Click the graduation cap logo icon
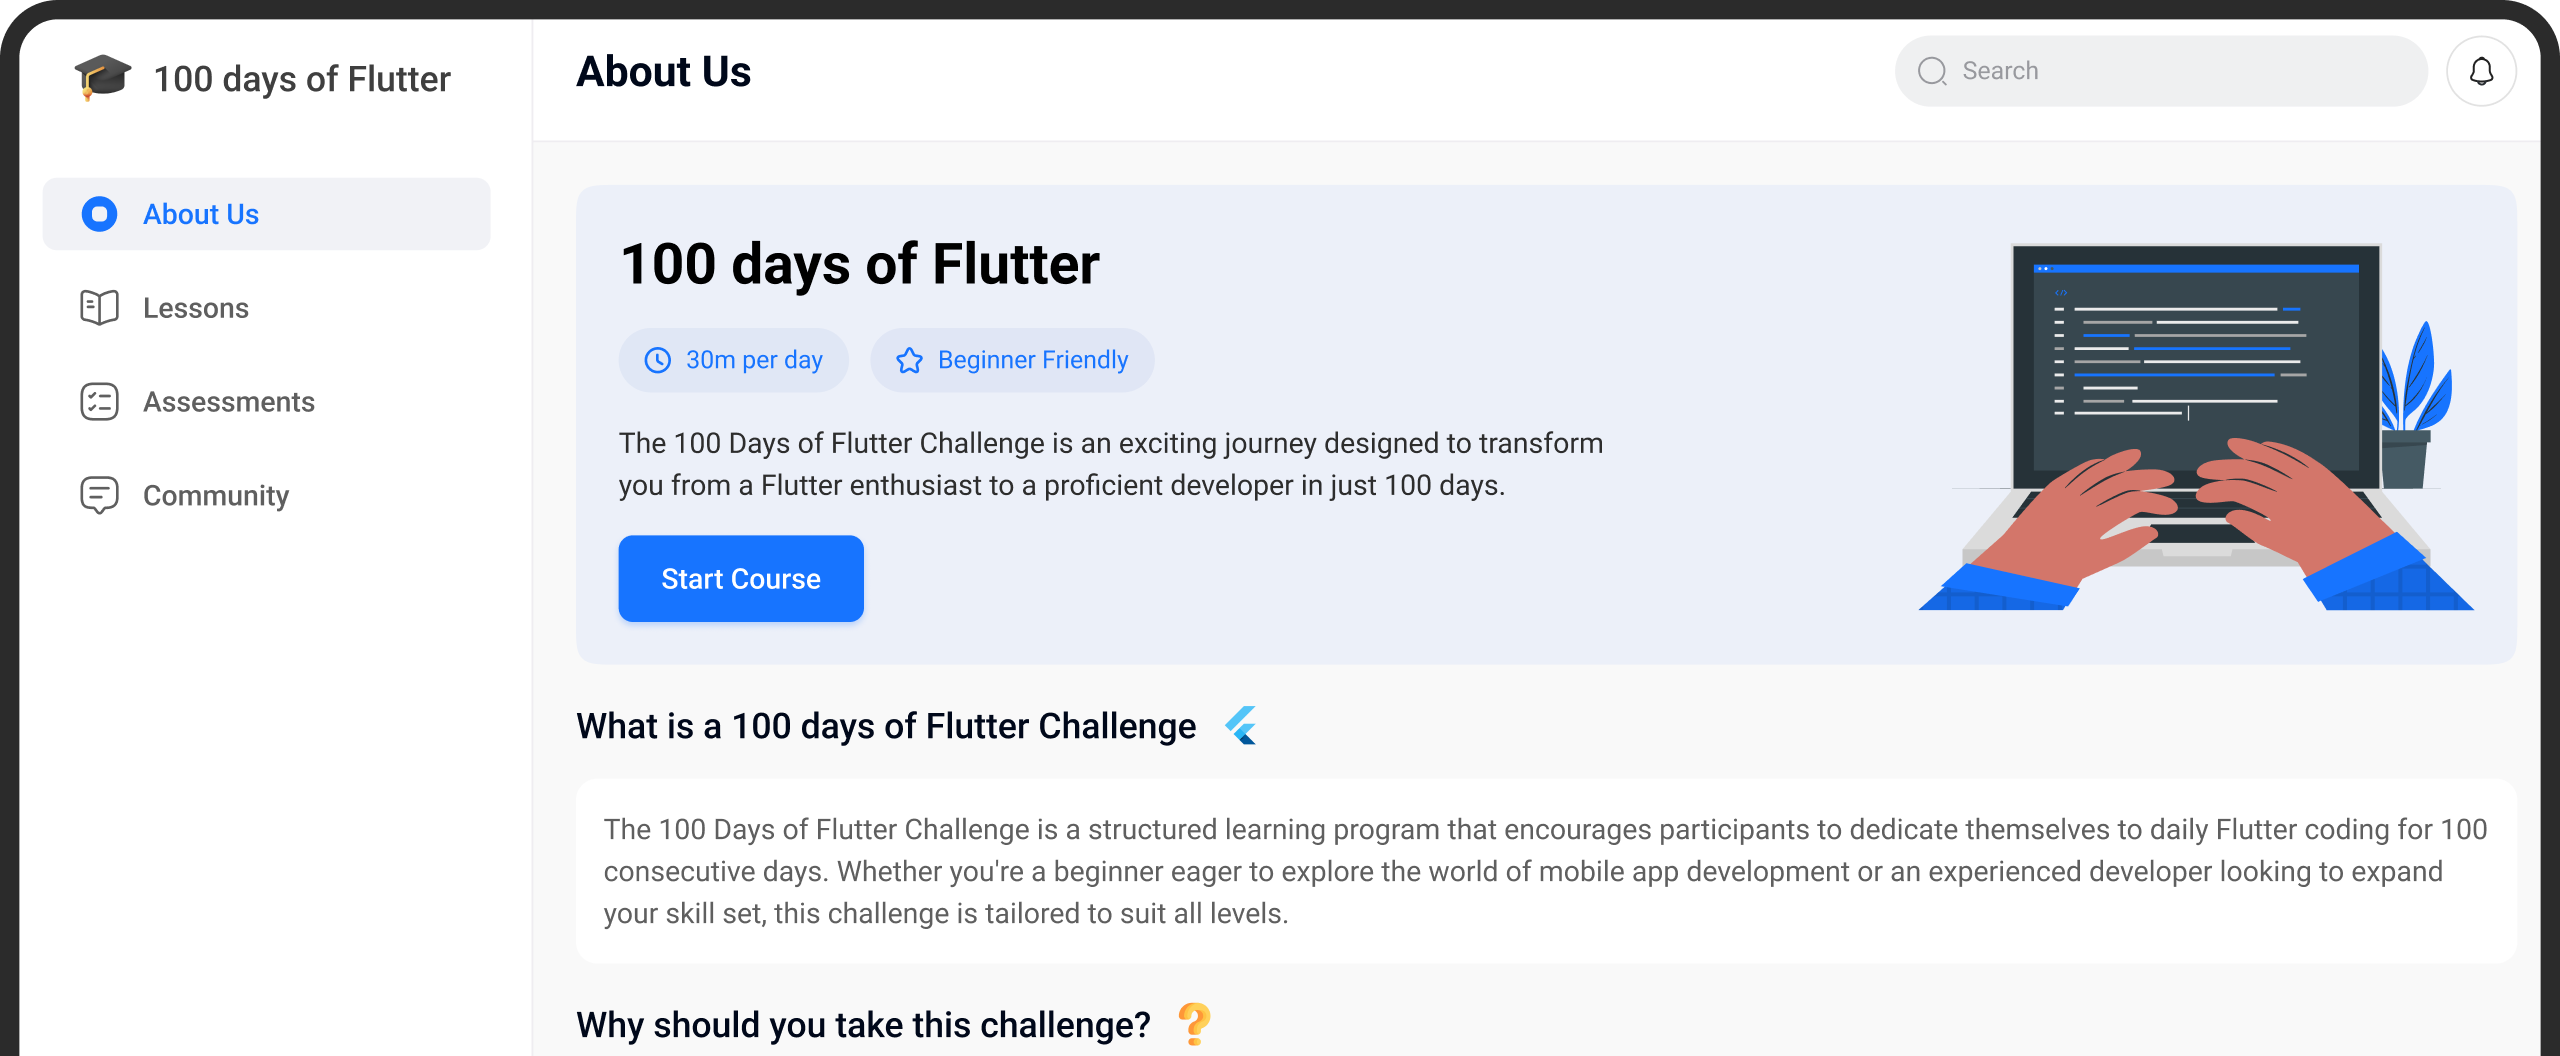Image resolution: width=2560 pixels, height=1056 pixels. click(102, 77)
